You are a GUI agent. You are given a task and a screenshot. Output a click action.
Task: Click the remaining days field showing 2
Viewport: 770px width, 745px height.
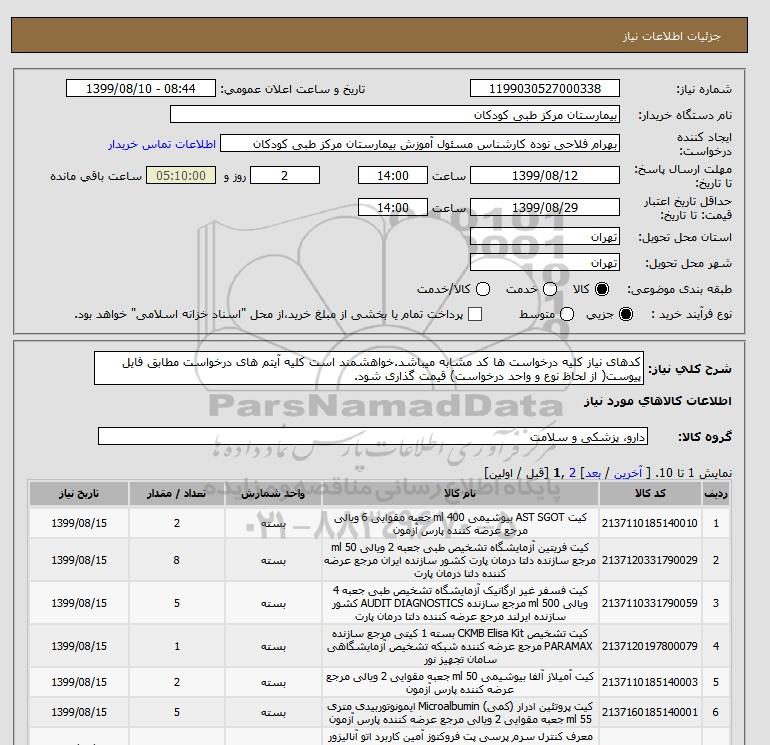pyautogui.click(x=285, y=175)
